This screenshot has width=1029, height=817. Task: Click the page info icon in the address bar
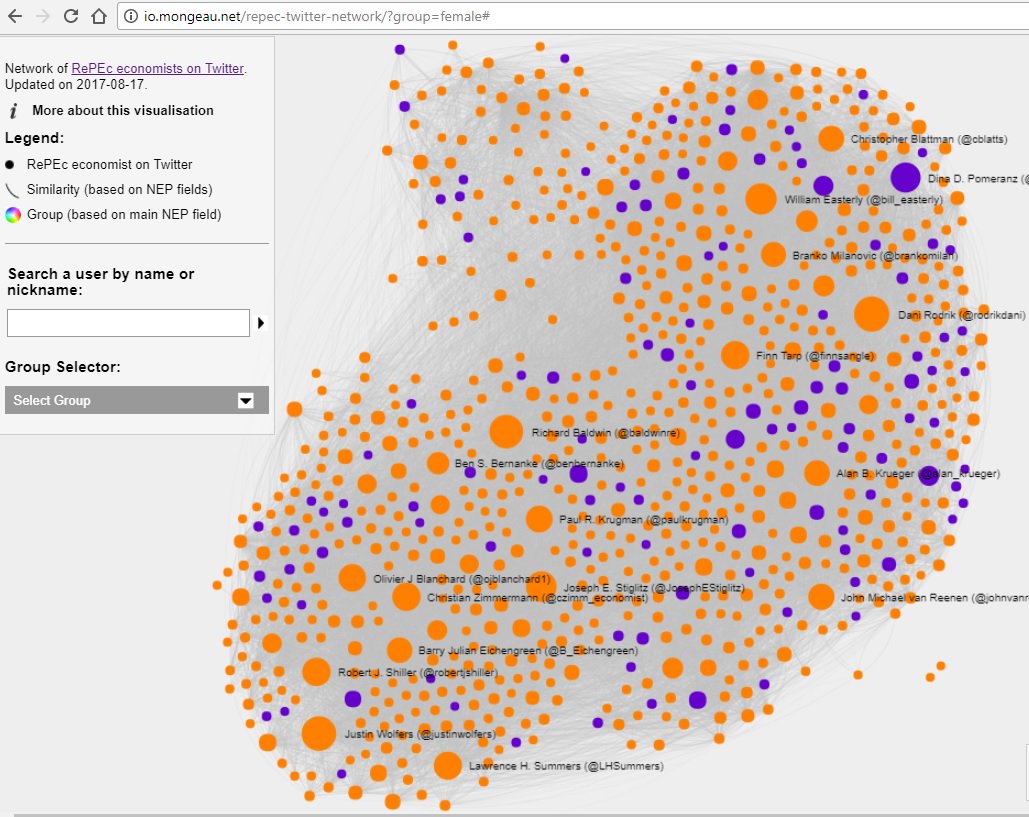pos(132,16)
